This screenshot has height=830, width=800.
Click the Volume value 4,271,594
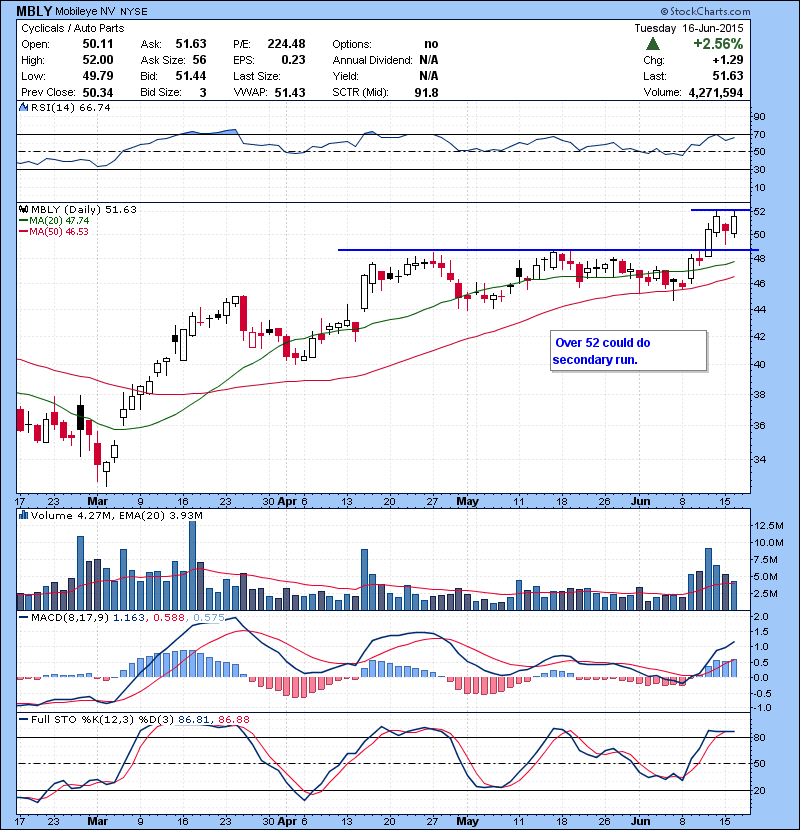click(x=716, y=92)
